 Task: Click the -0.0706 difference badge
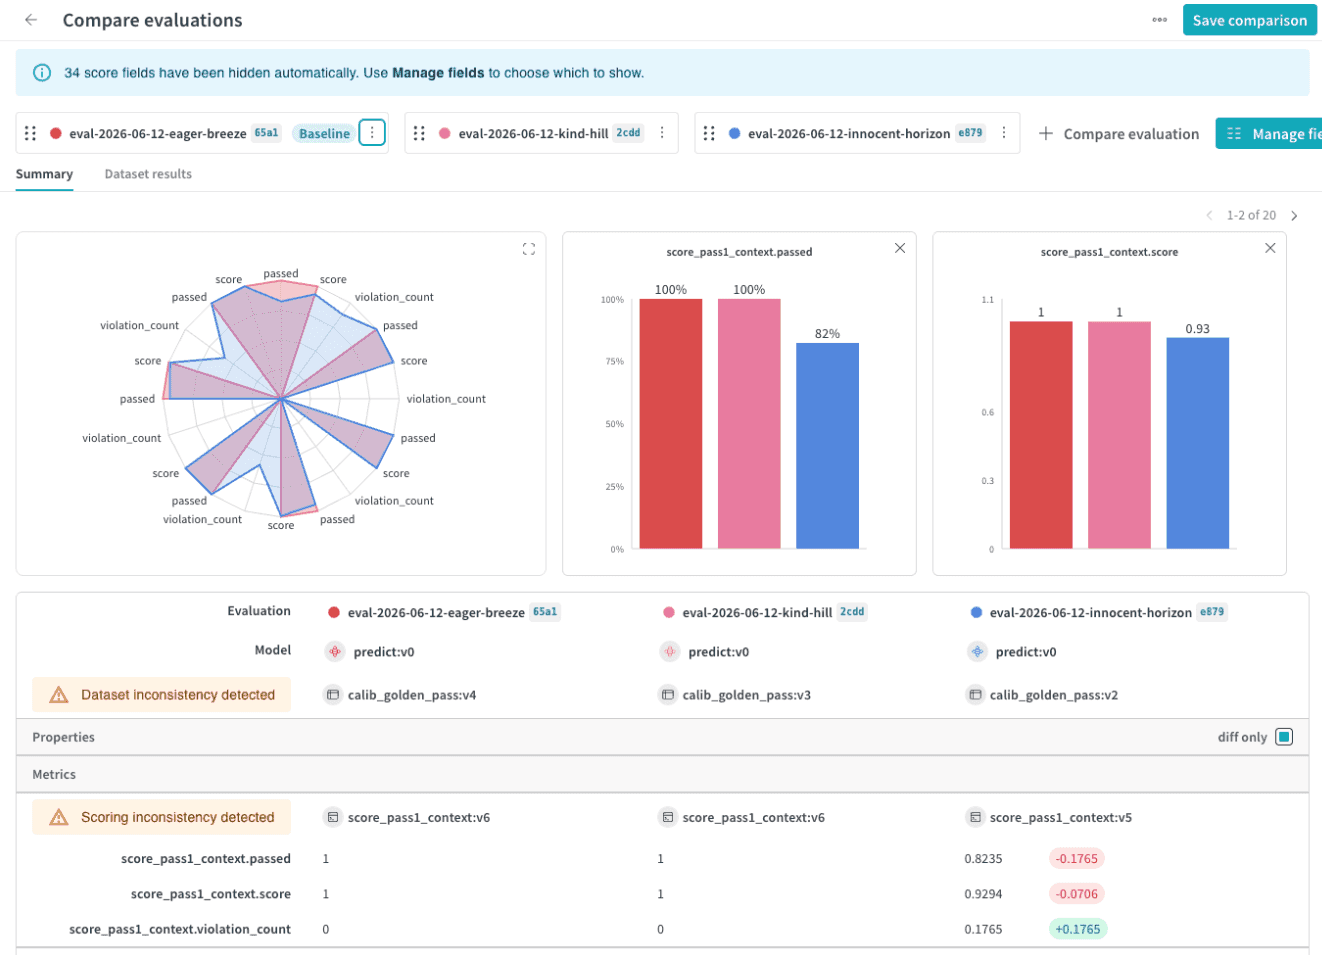click(1077, 894)
